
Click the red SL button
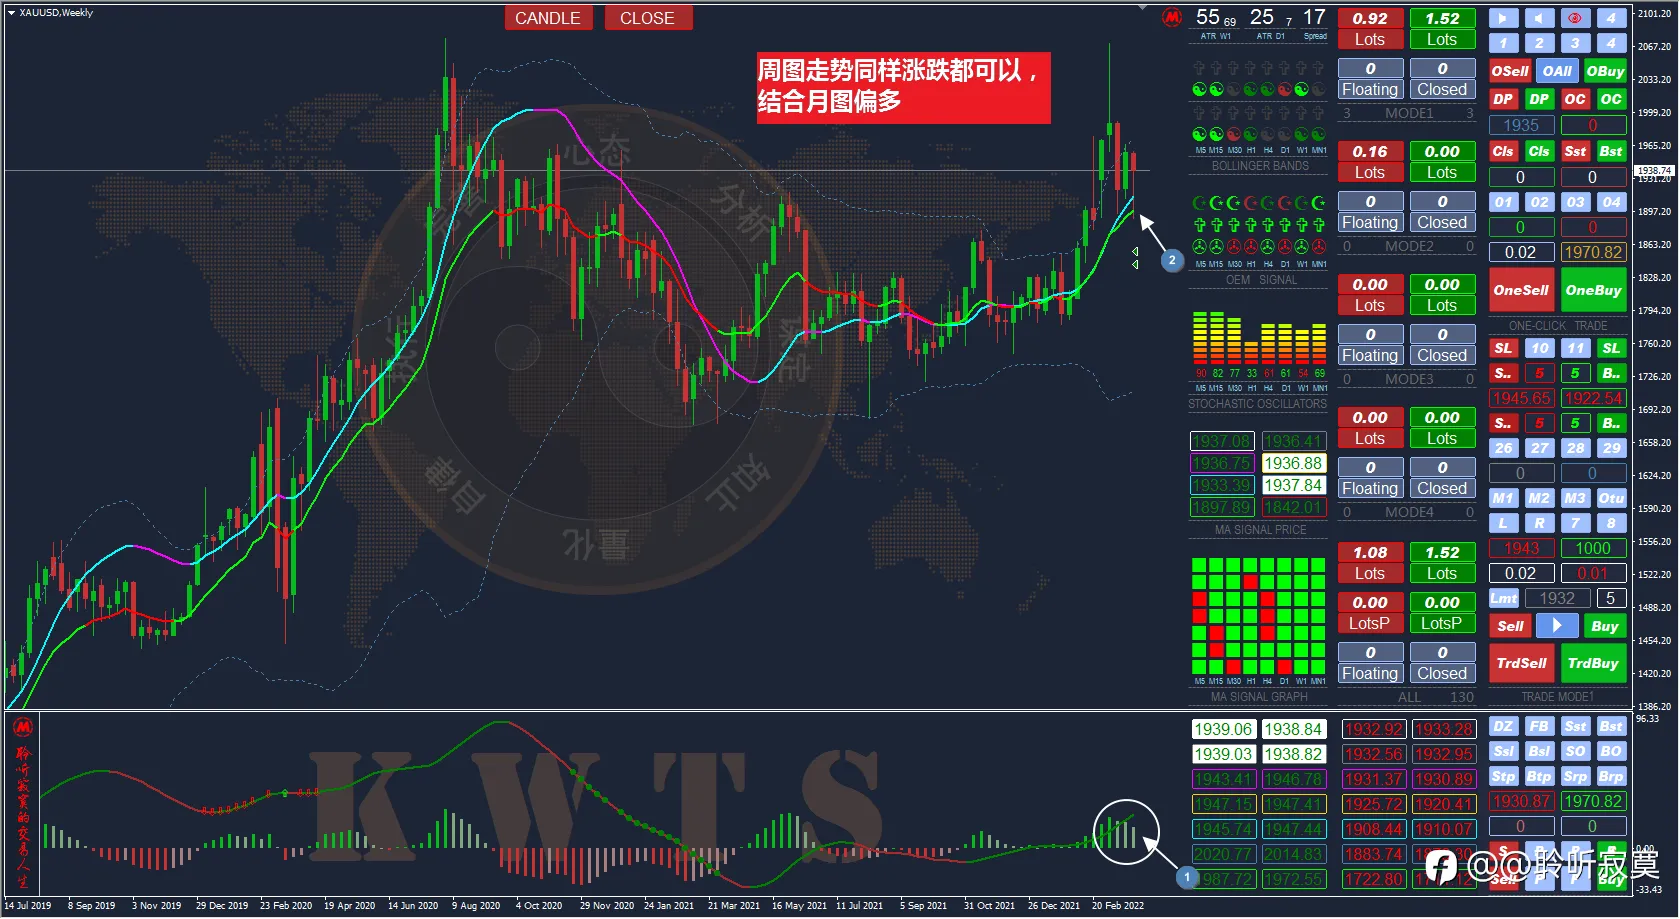pos(1503,348)
